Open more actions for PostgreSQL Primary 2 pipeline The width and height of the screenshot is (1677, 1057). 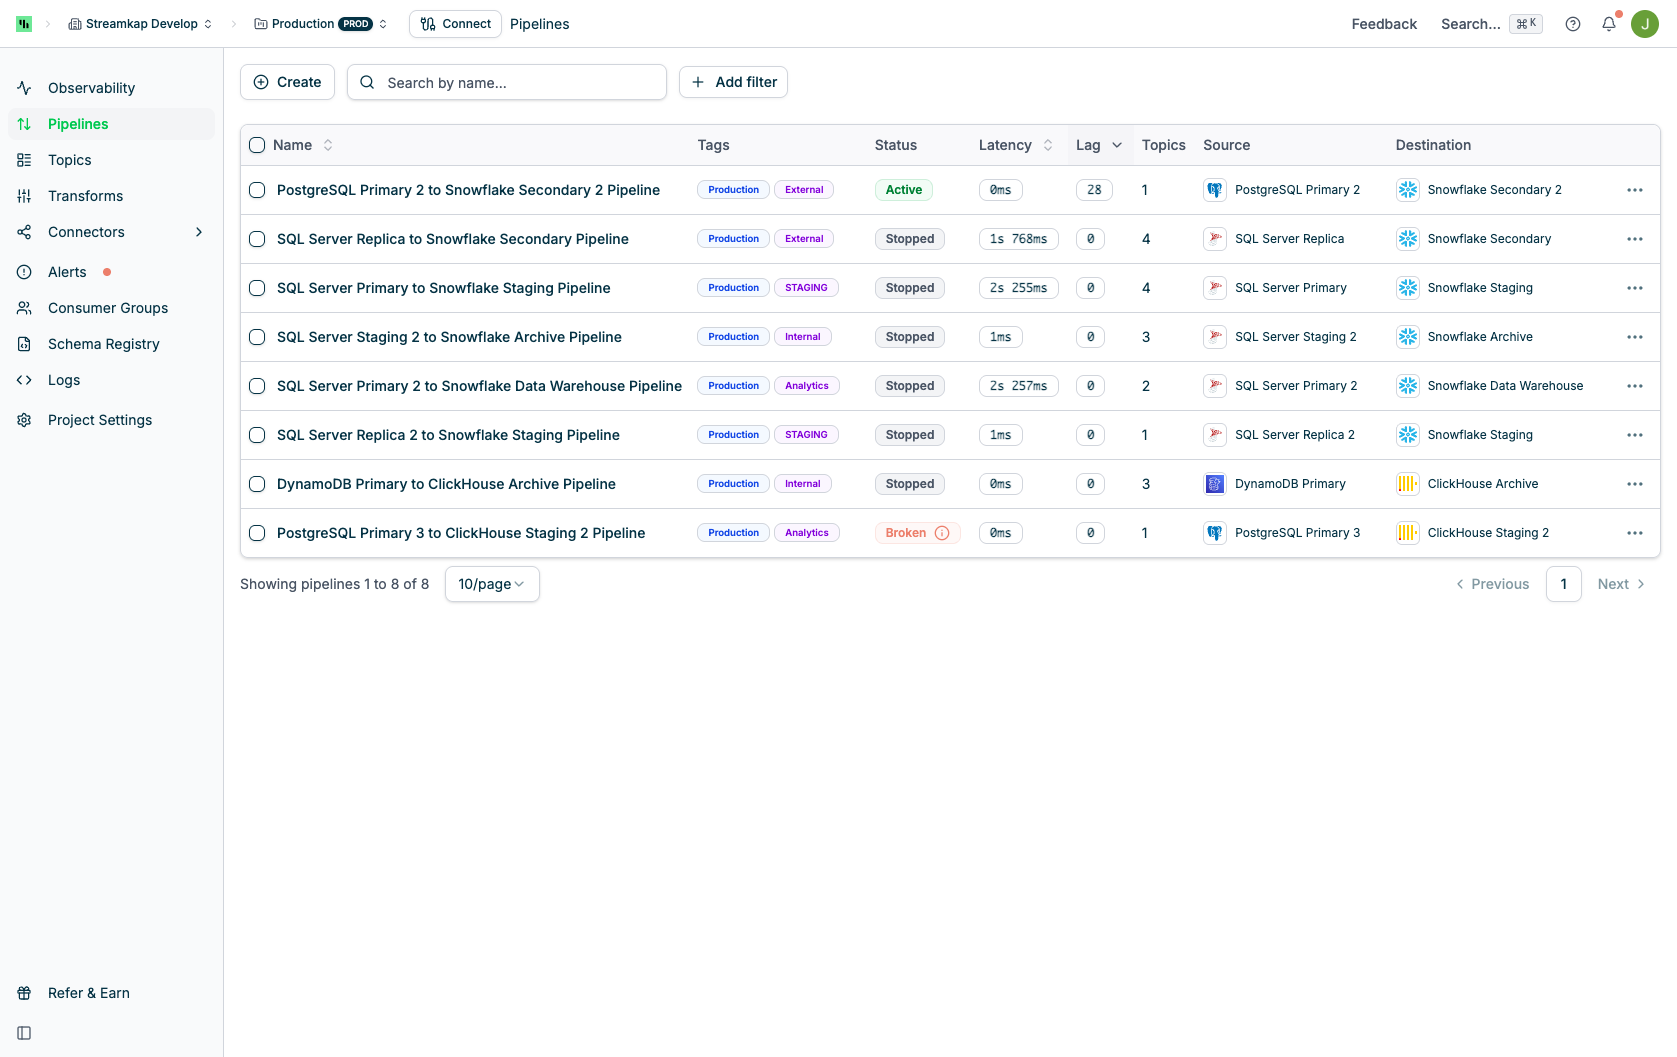pyautogui.click(x=1635, y=190)
